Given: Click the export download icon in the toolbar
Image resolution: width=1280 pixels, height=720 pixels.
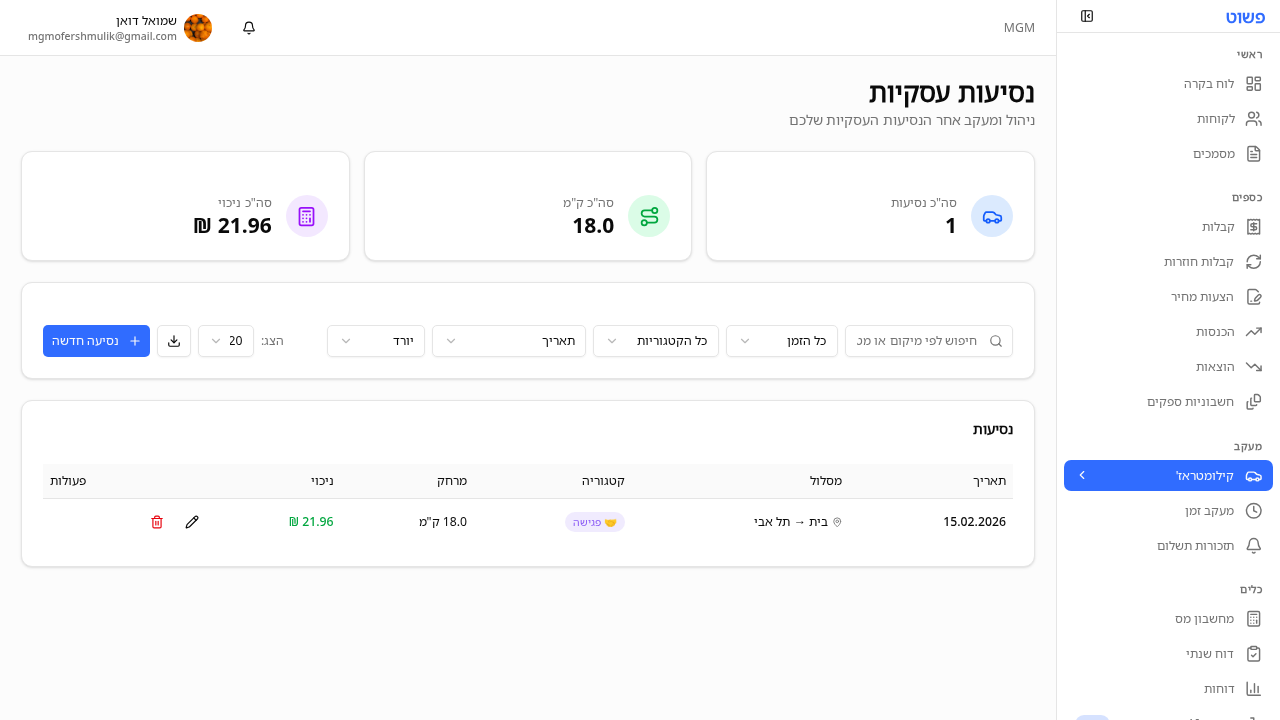Looking at the screenshot, I should pyautogui.click(x=173, y=341).
